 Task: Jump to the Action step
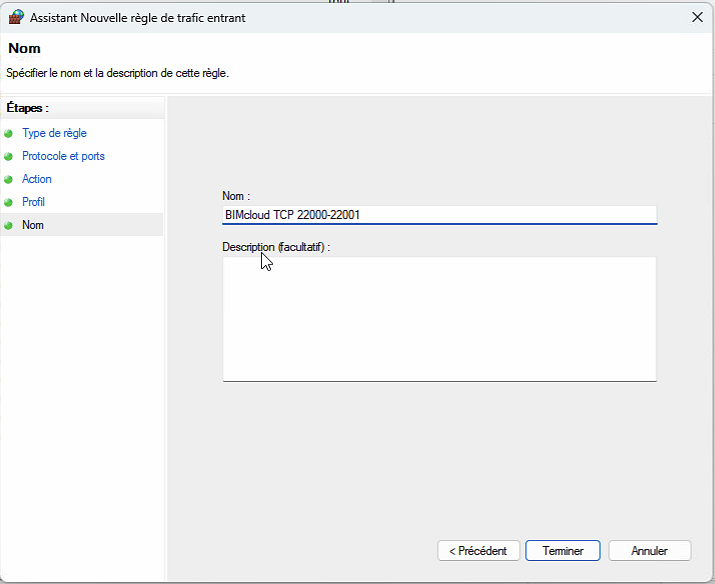36,179
